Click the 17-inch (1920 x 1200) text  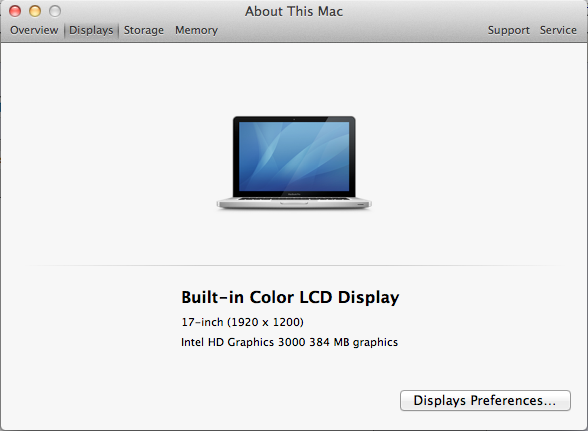point(243,322)
